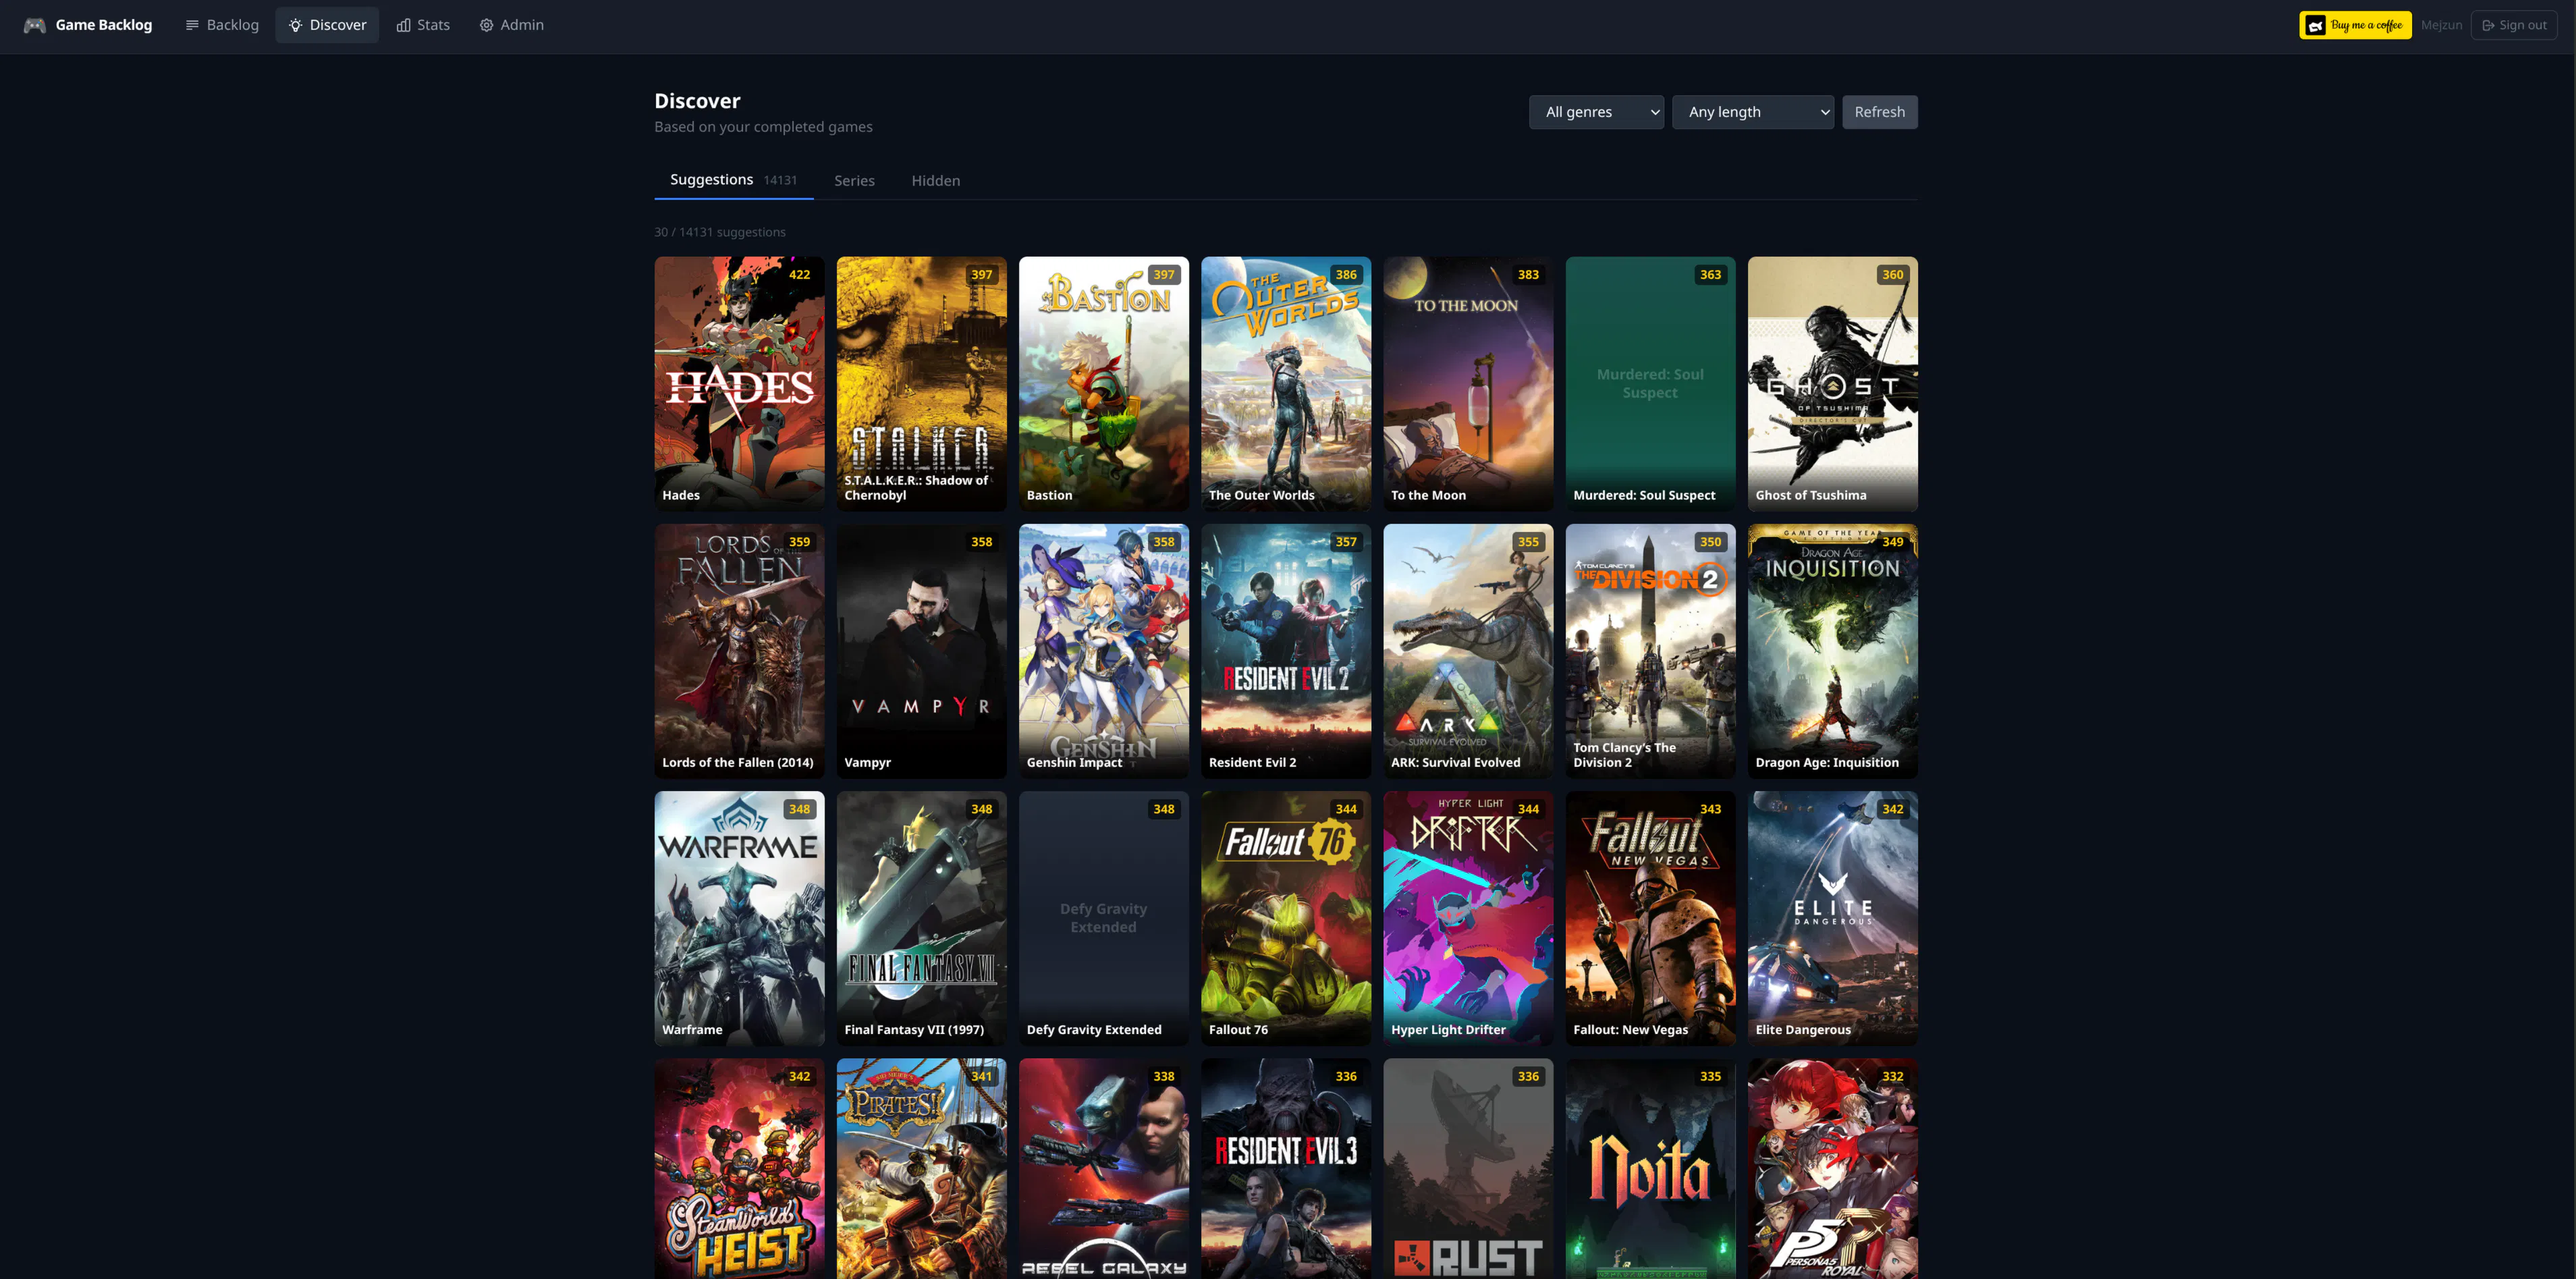Expand the All genres dropdown
This screenshot has width=2576, height=1279.
pyautogui.click(x=1596, y=112)
